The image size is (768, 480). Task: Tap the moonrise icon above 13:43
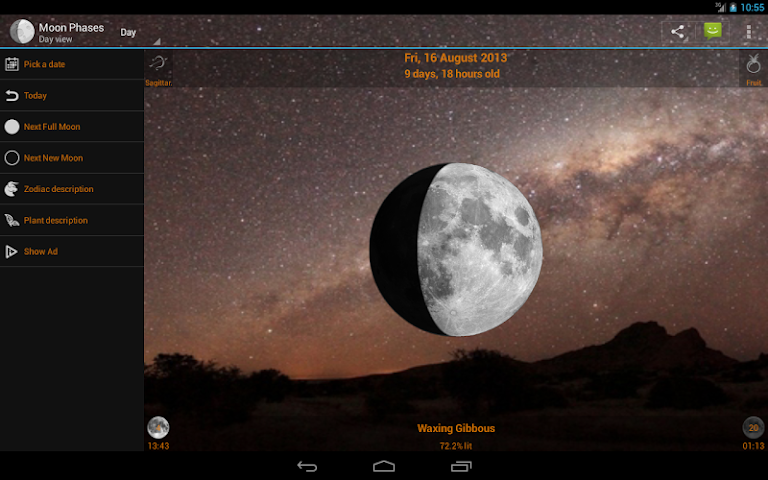158,427
